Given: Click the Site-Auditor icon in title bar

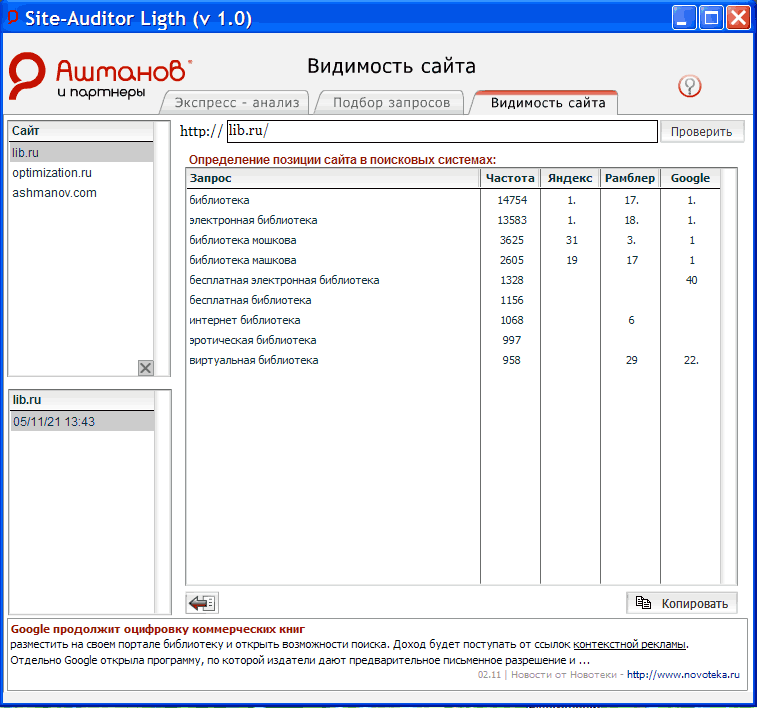Looking at the screenshot, I should coord(14,18).
